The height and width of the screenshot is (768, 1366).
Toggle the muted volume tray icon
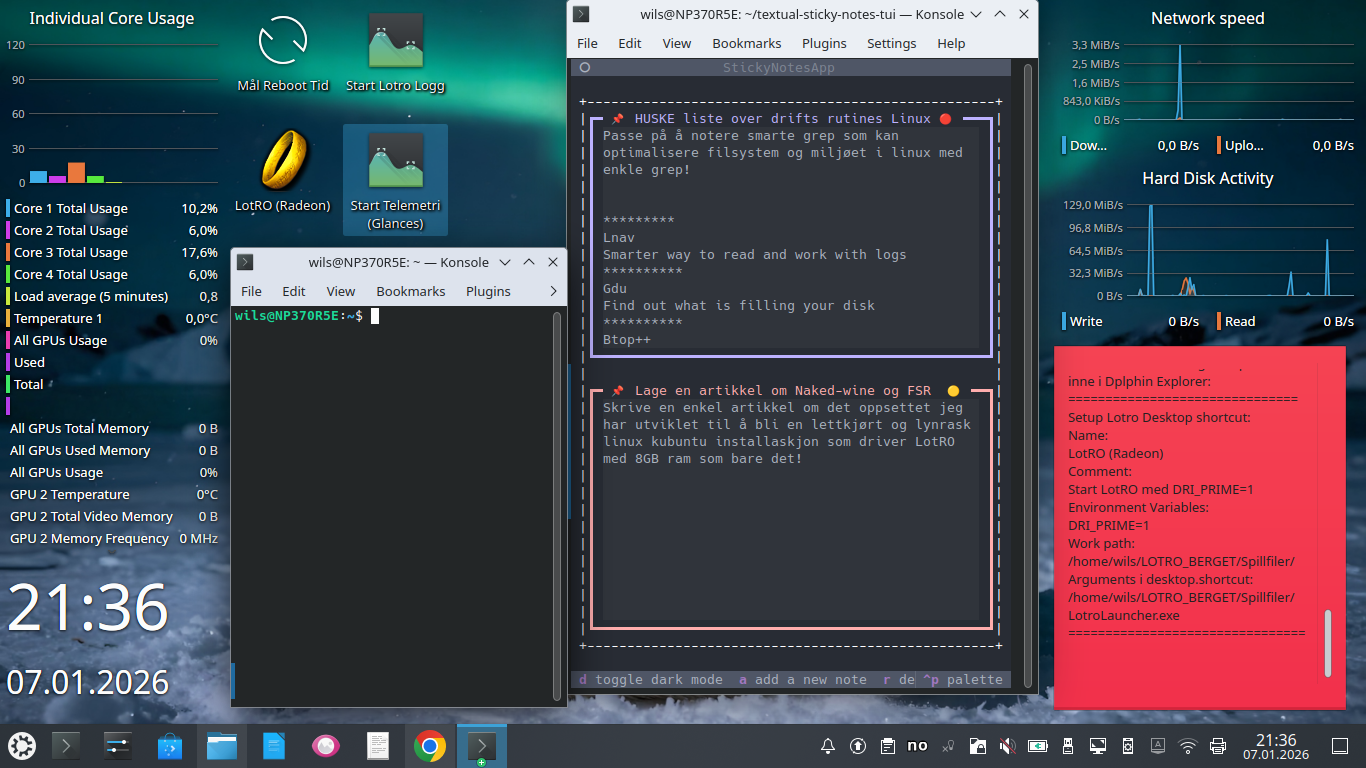tap(1008, 746)
